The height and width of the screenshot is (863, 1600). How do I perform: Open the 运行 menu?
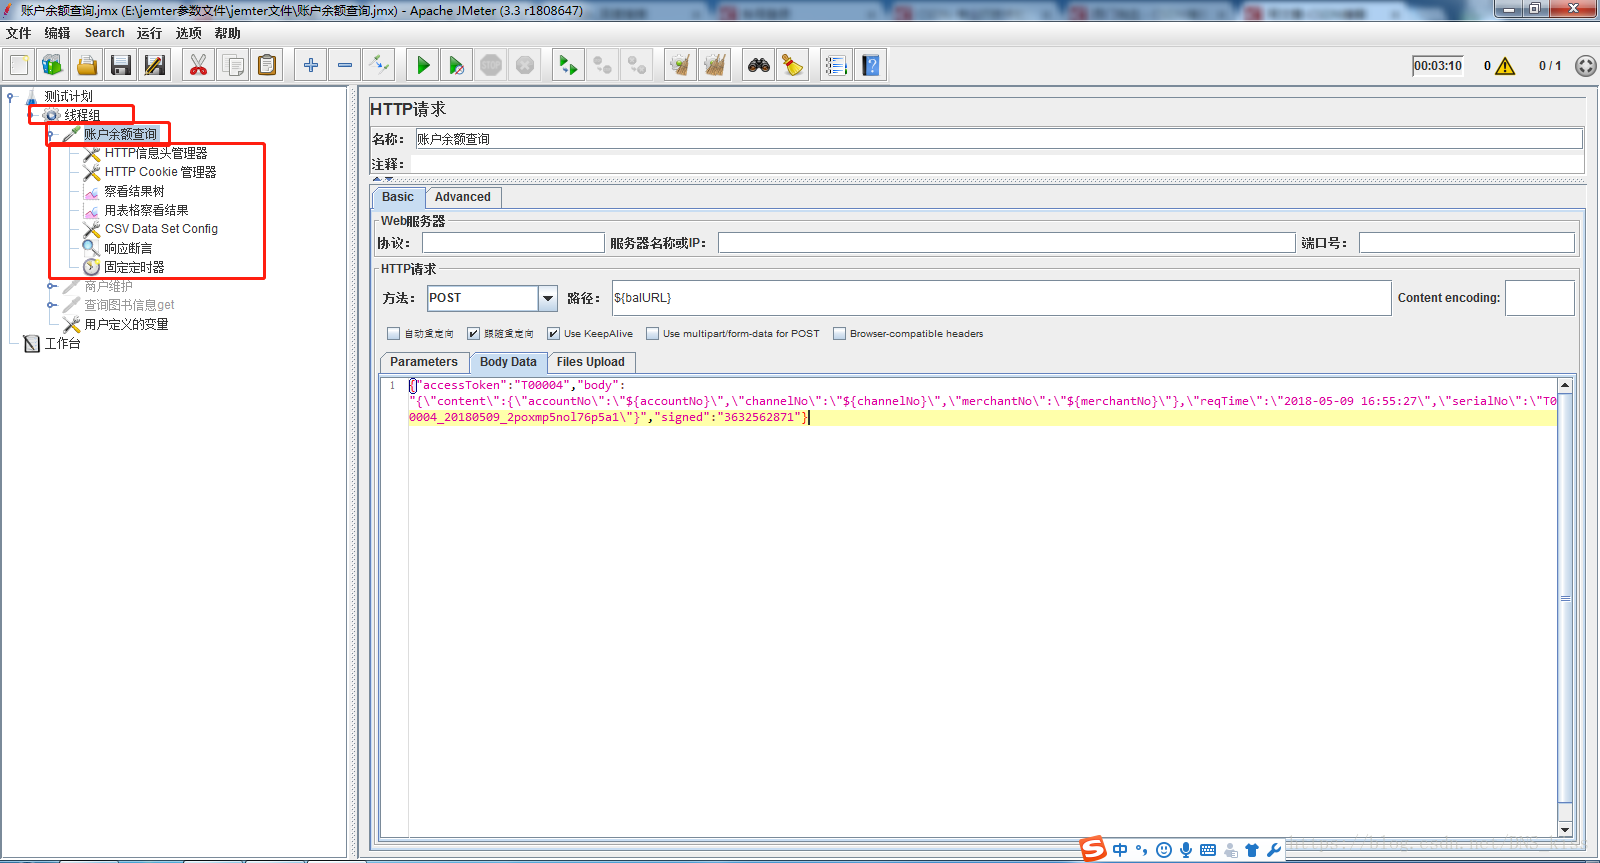pyautogui.click(x=149, y=33)
